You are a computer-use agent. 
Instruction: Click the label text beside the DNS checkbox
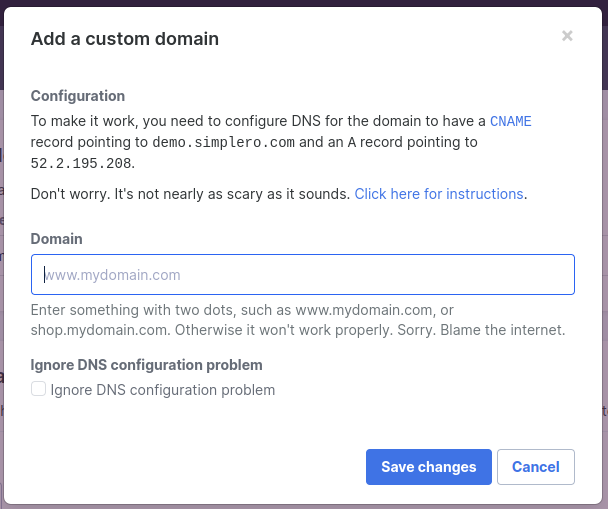tap(163, 390)
